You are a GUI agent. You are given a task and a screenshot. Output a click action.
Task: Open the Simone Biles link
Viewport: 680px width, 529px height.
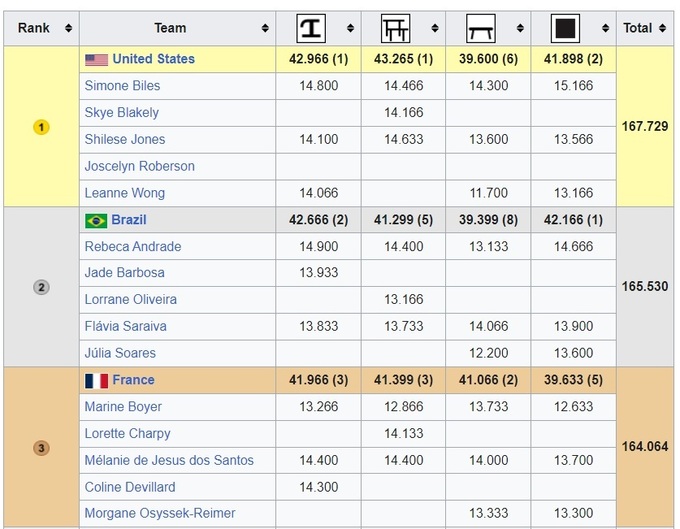click(x=122, y=86)
